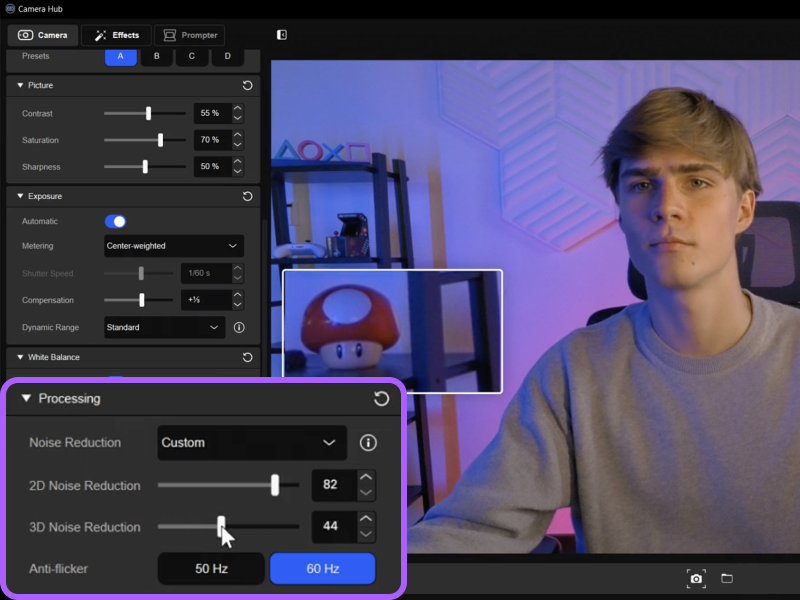This screenshot has height=600, width=800.
Task: Collapse the White Balance section
Action: tap(20, 357)
